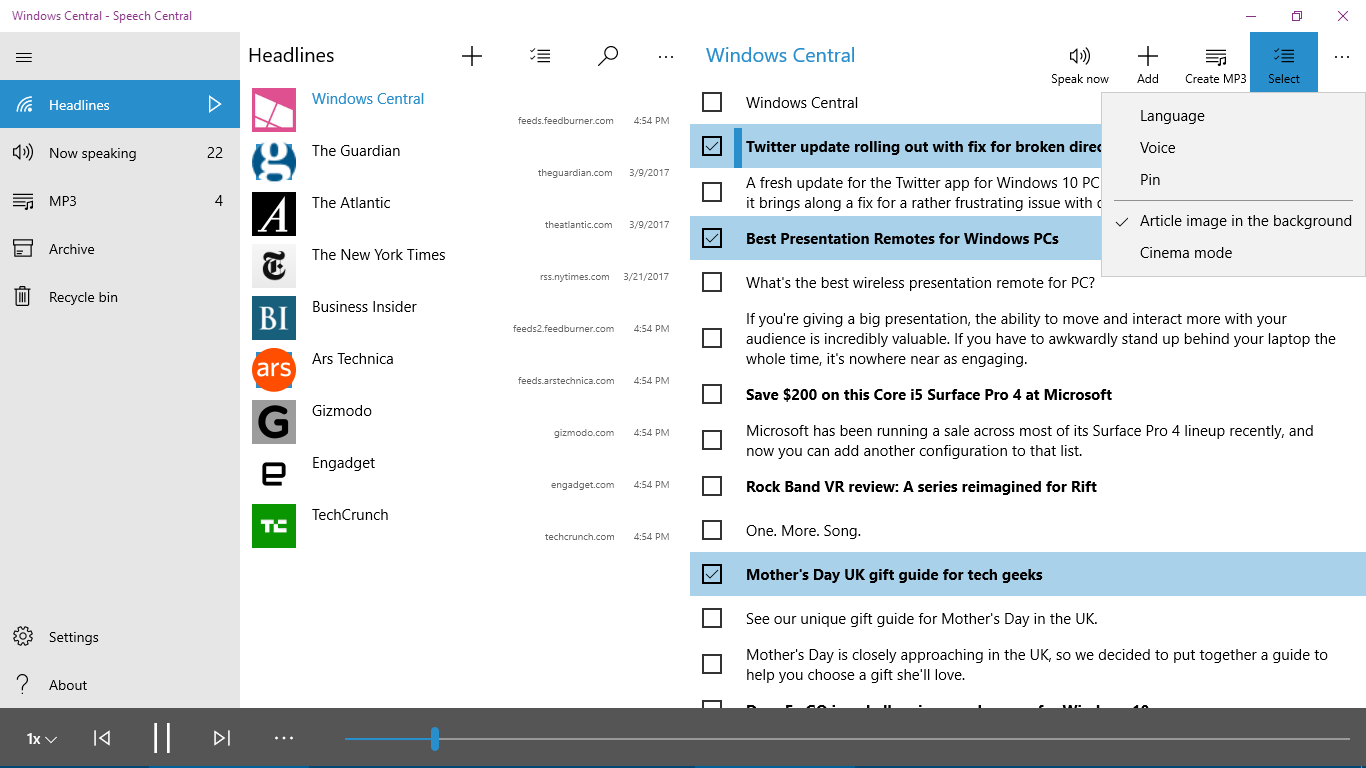Select the 'One. More. Song.' paragraph text

click(803, 530)
